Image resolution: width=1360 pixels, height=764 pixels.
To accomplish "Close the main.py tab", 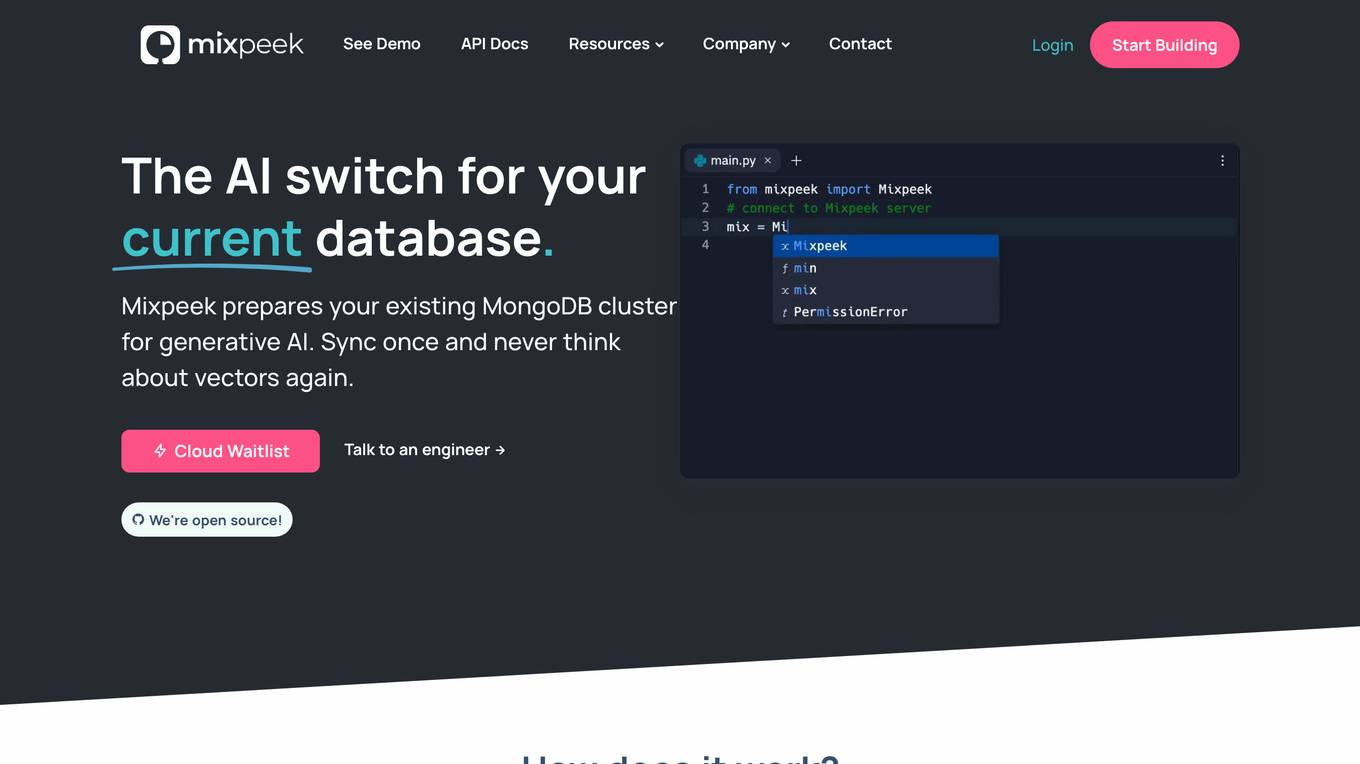I will [768, 160].
